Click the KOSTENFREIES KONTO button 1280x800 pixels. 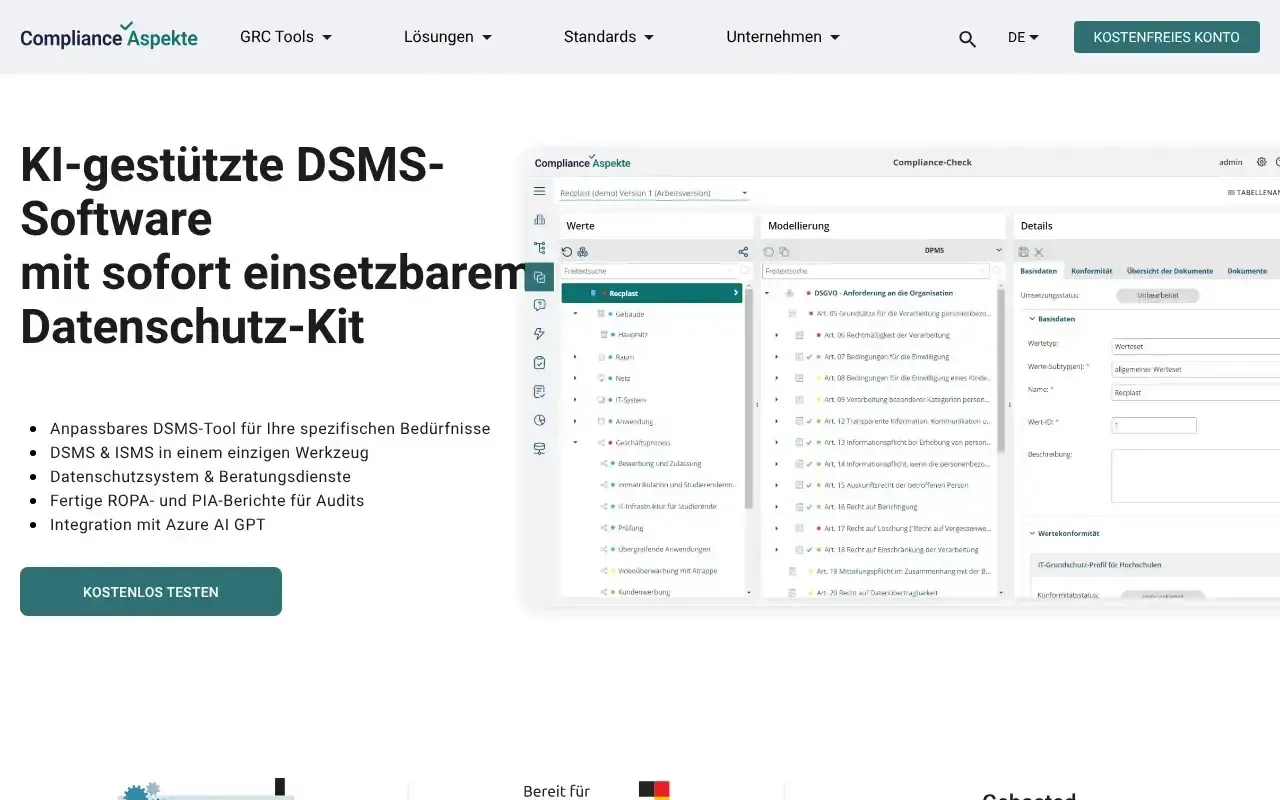pyautogui.click(x=1166, y=36)
